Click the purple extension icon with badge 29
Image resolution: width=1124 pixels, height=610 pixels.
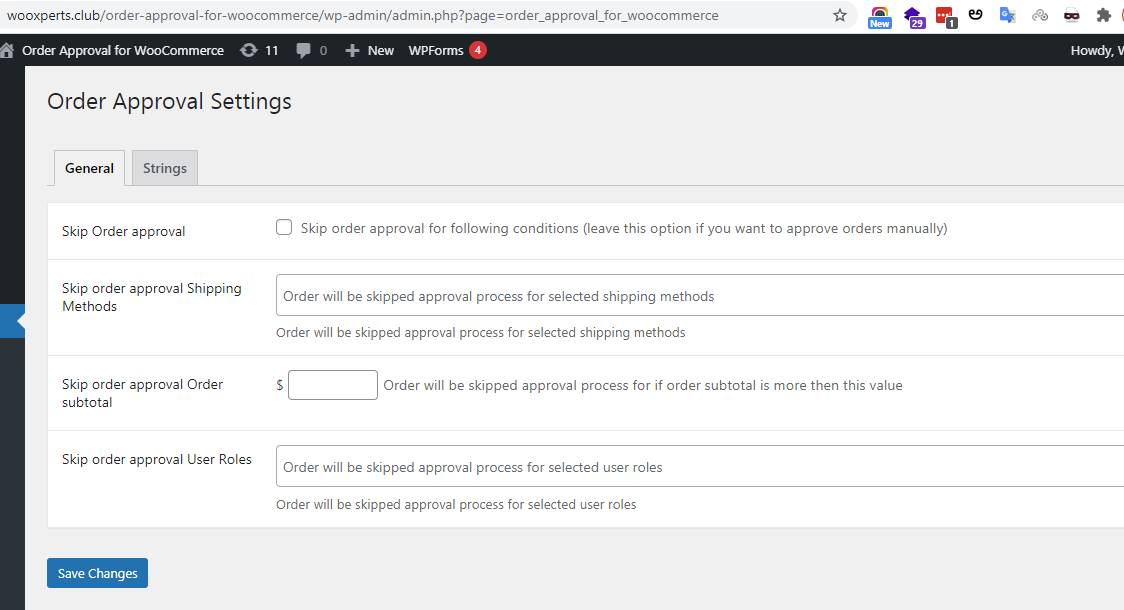[x=913, y=15]
